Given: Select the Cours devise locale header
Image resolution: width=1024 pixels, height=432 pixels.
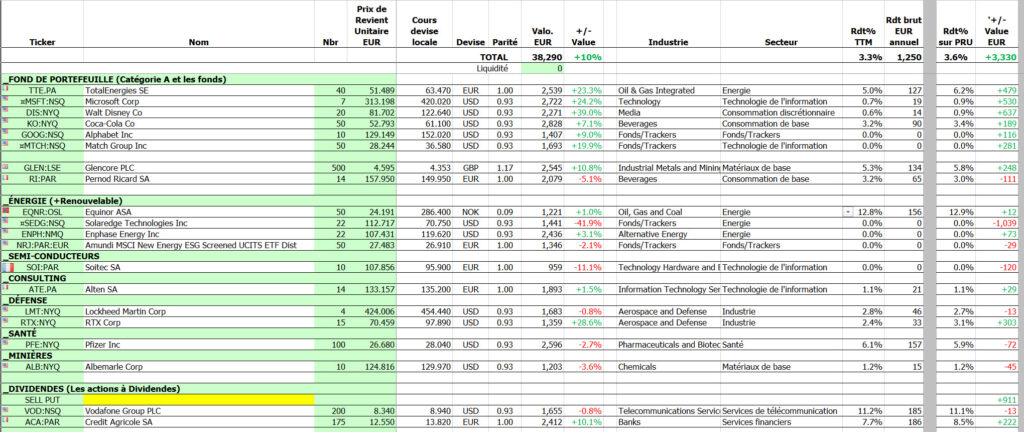Looking at the screenshot, I should click(424, 31).
